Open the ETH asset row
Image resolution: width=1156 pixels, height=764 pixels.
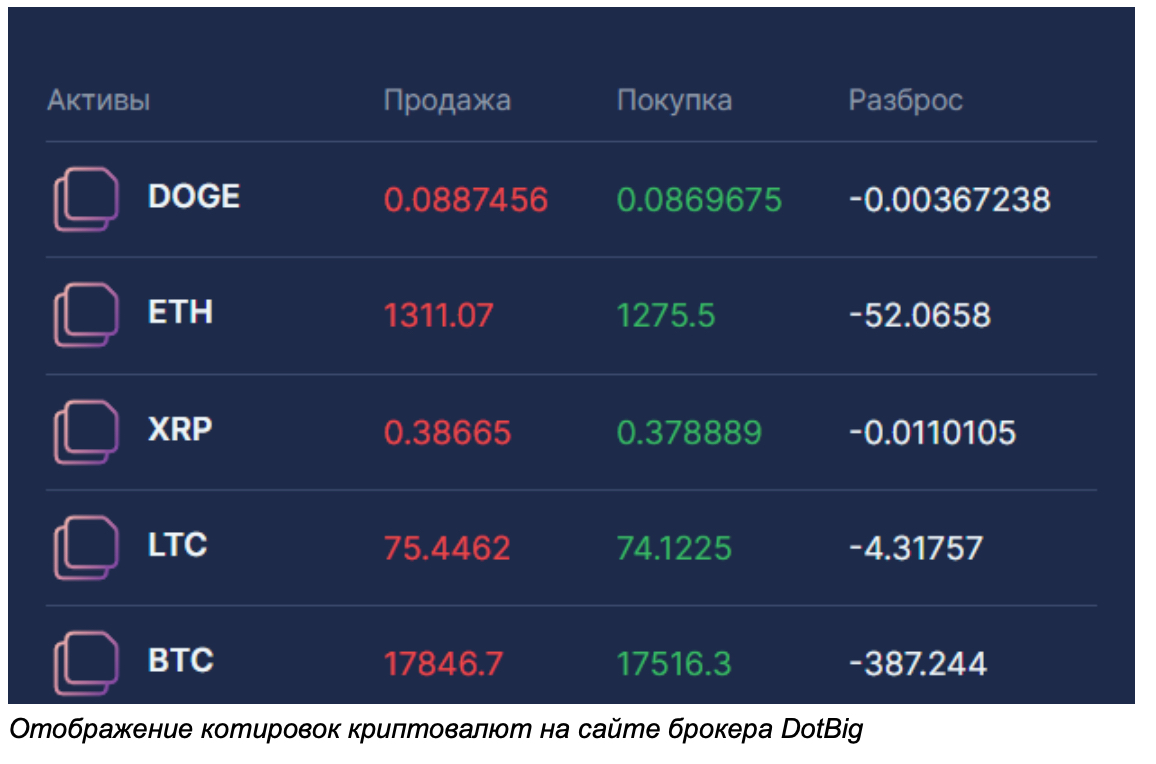pyautogui.click(x=180, y=313)
